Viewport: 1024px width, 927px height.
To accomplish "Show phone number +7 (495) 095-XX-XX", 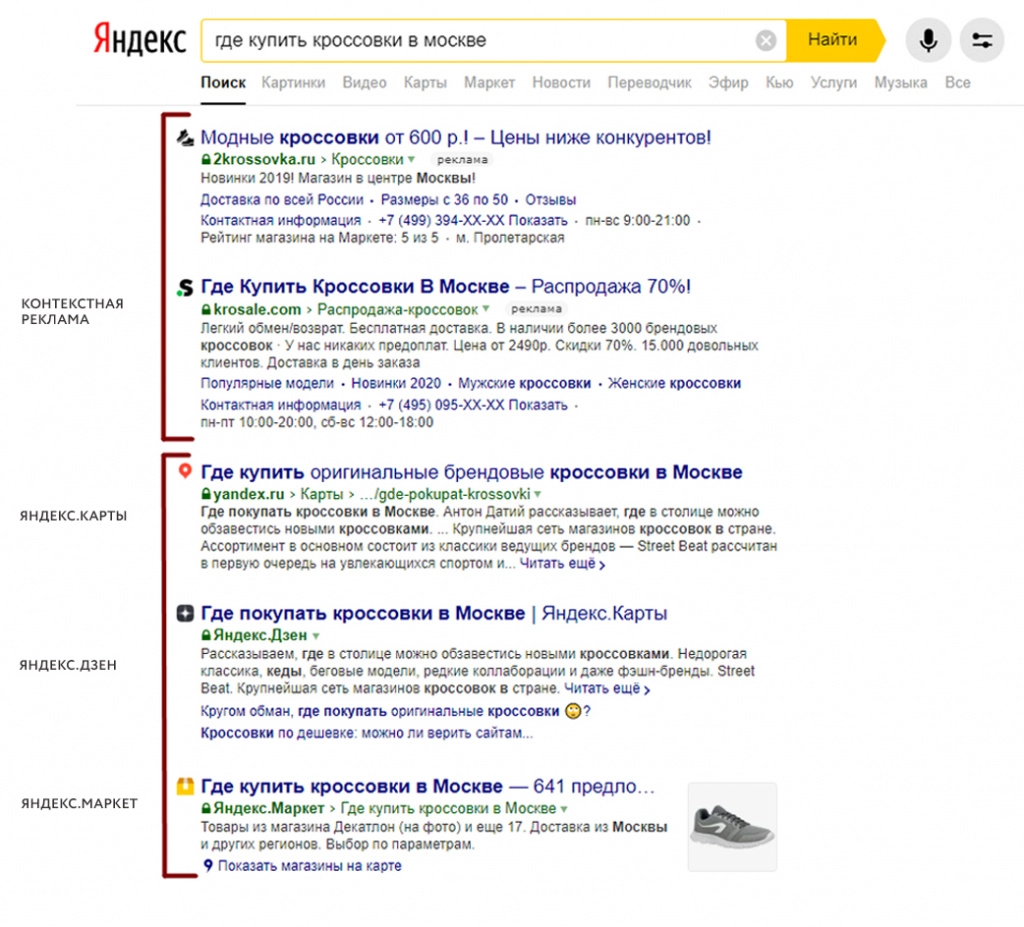I will point(473,405).
